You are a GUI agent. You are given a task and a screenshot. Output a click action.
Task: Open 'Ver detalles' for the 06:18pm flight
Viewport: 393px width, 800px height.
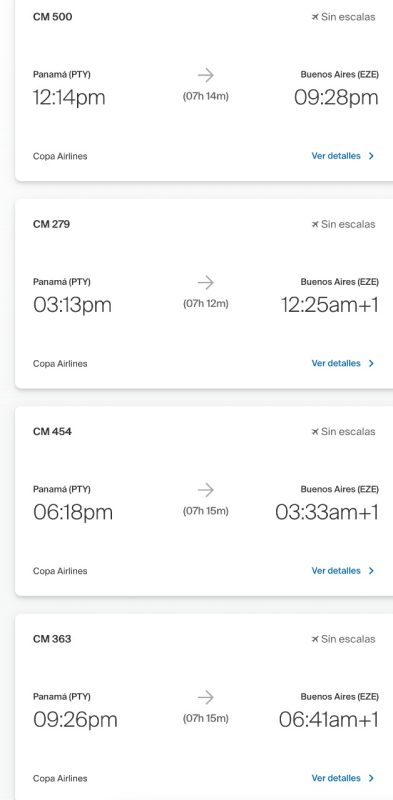coord(336,571)
